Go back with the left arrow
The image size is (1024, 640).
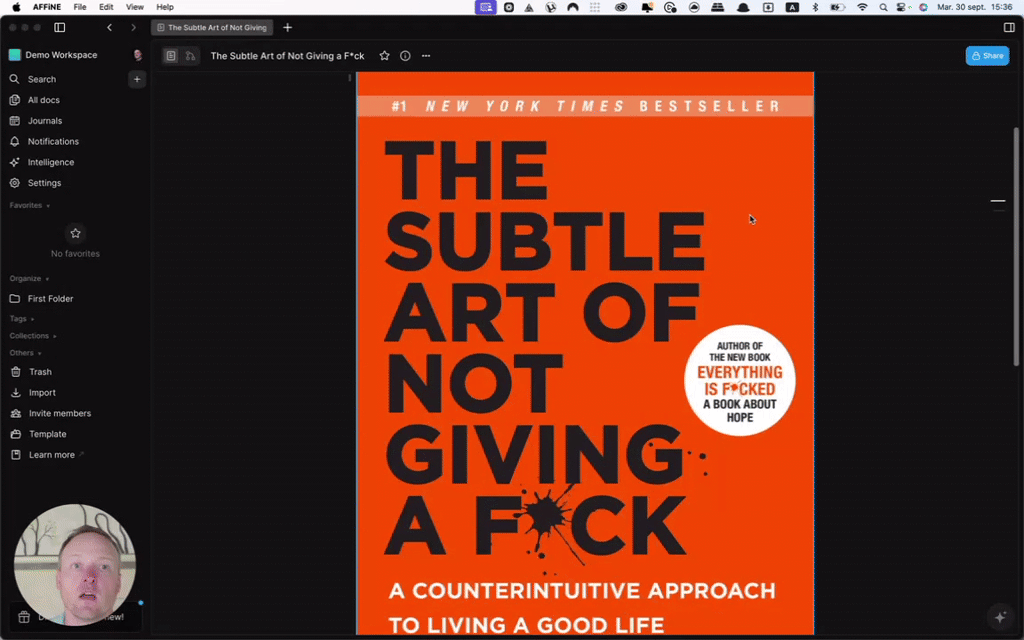(x=110, y=27)
